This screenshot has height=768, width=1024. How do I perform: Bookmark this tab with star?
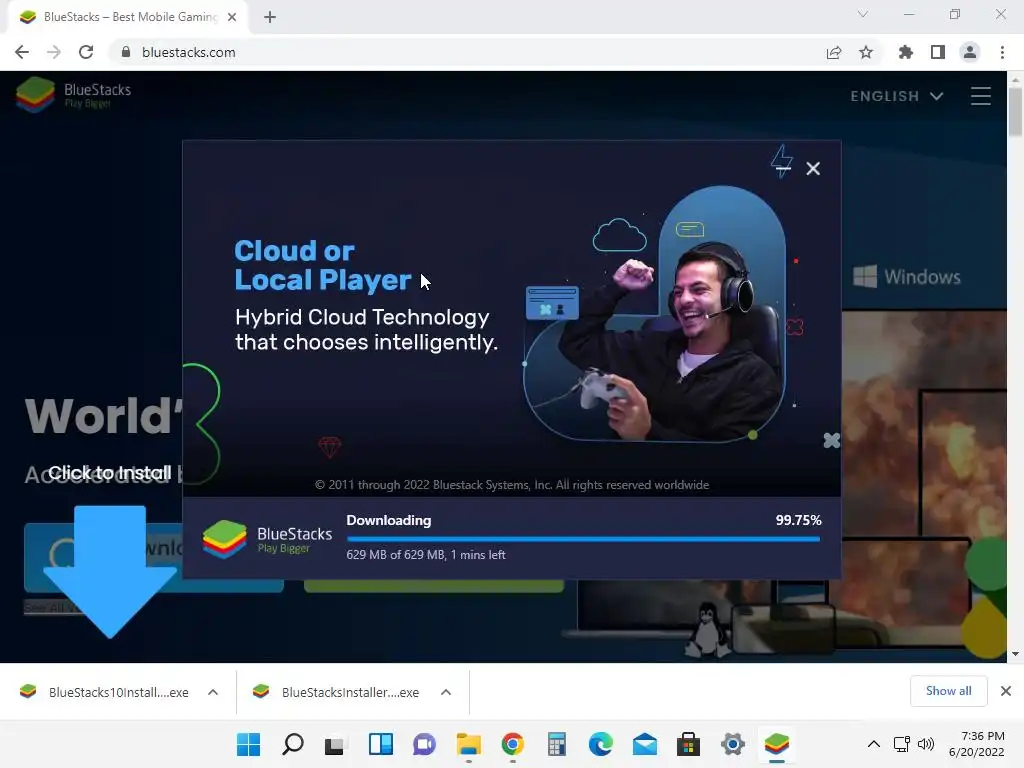pyautogui.click(x=866, y=52)
